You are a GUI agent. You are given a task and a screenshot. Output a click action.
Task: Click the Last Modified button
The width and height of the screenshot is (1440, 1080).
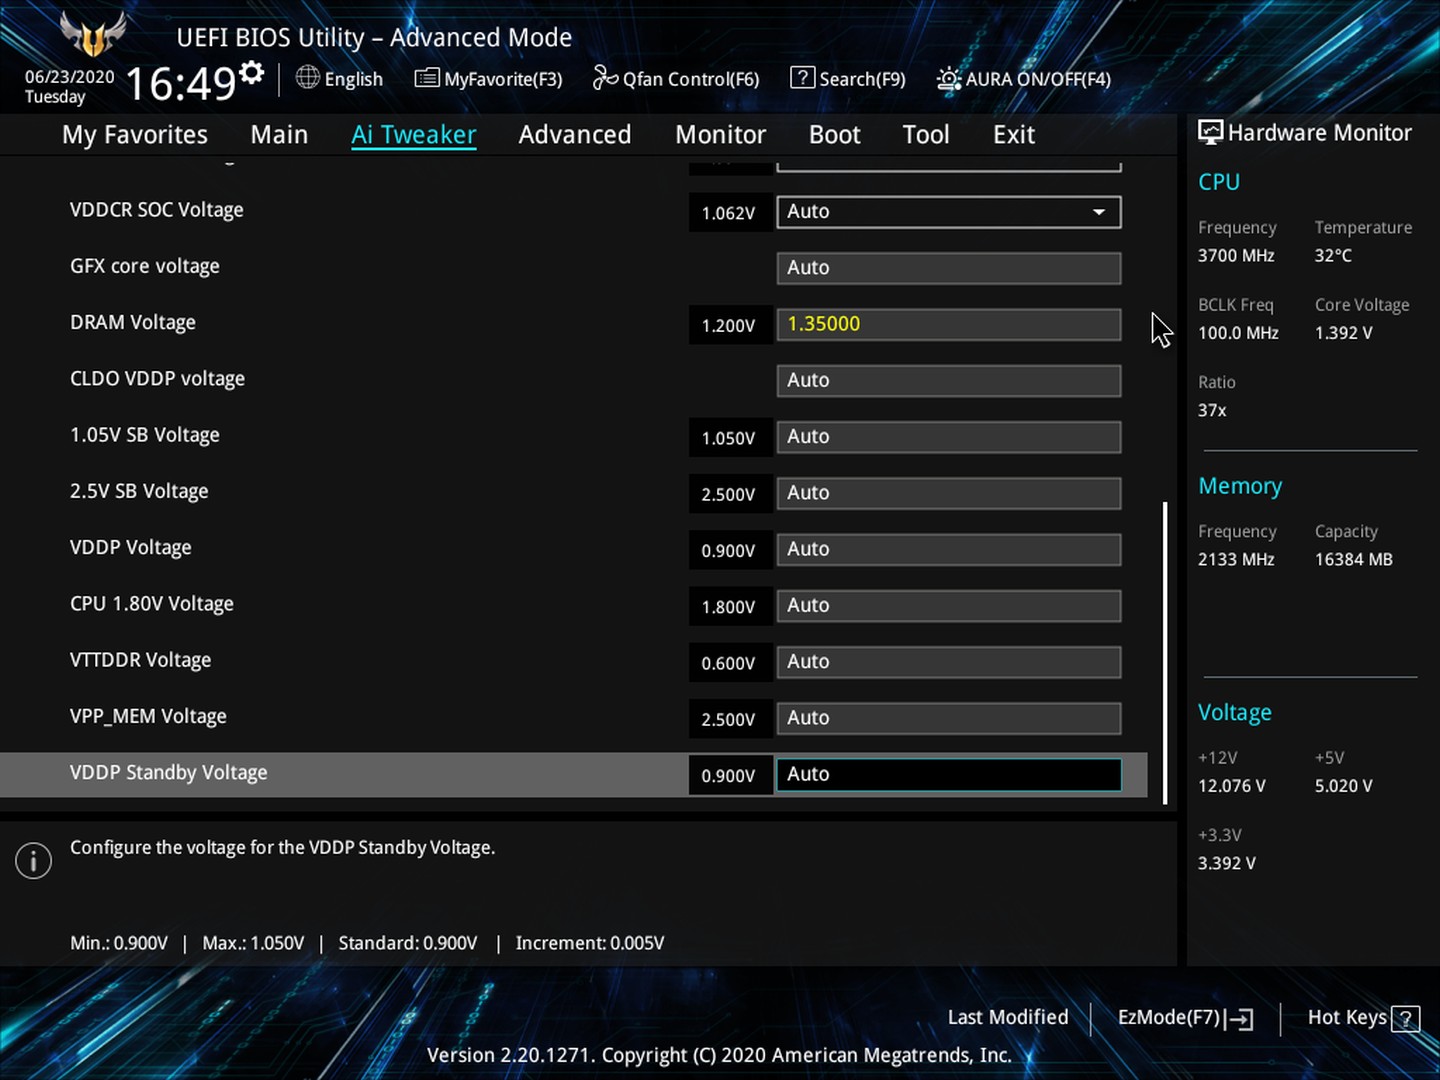[x=1008, y=1017]
